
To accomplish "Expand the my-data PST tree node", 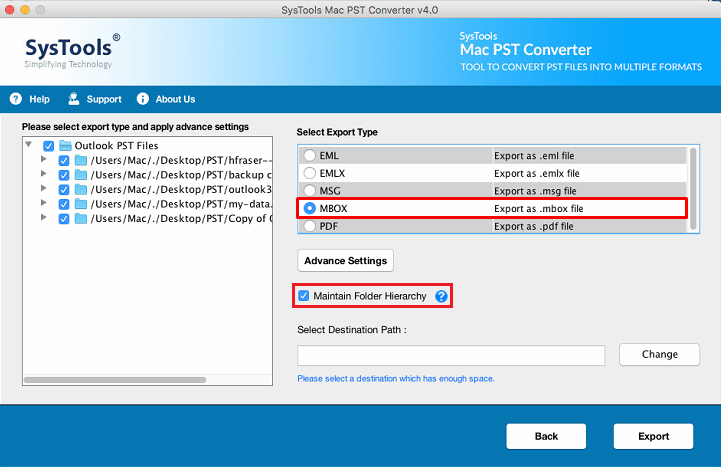I will point(44,203).
